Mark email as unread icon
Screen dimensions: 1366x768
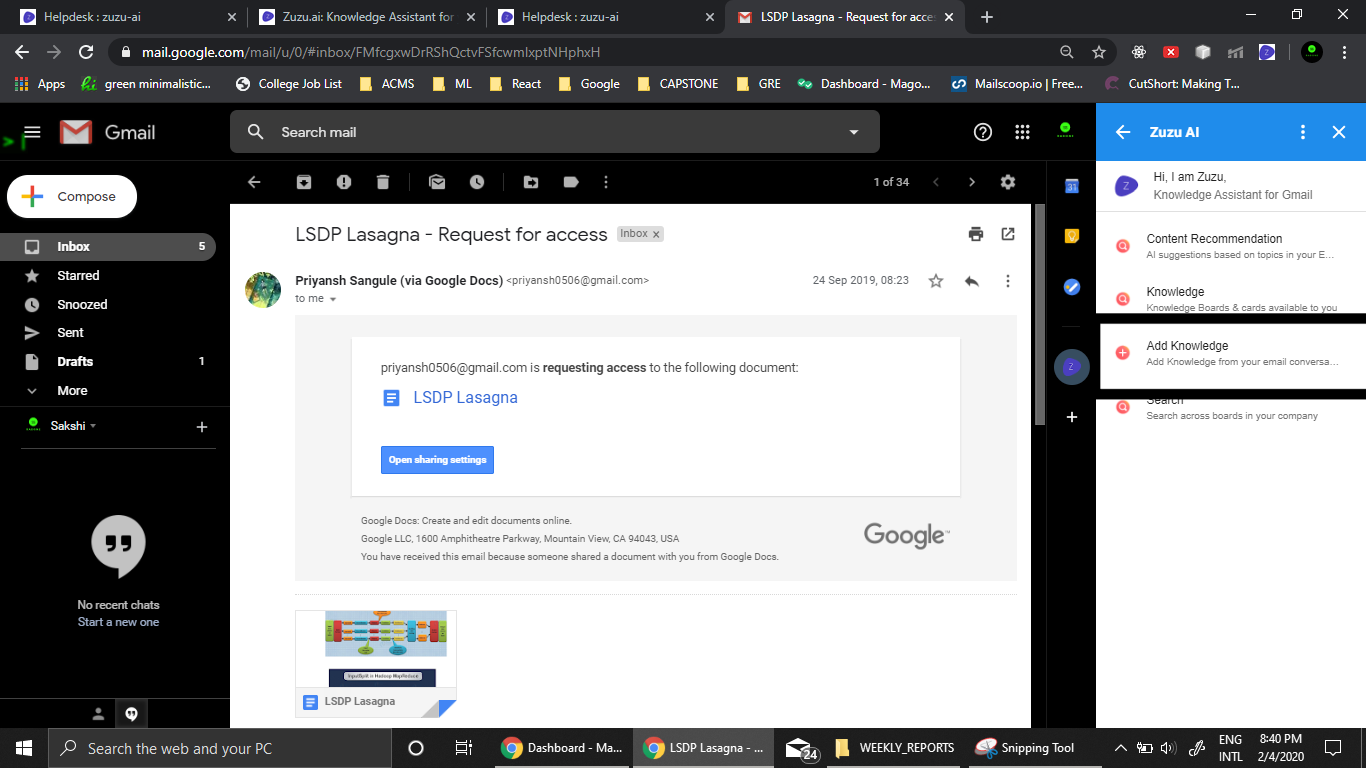[437, 182]
